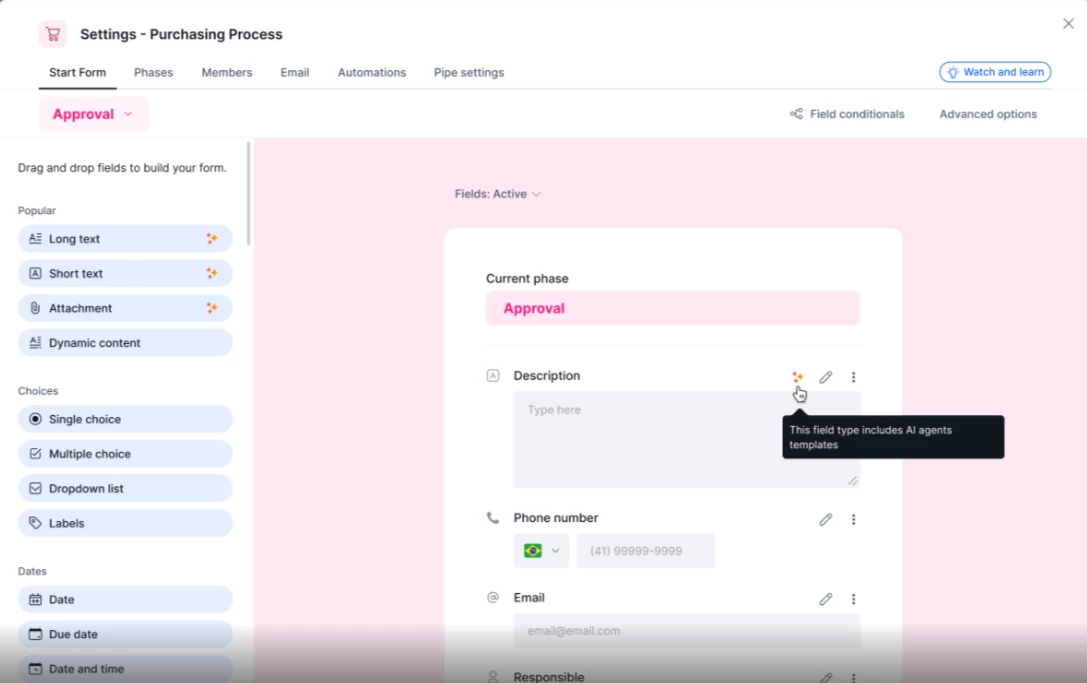The height and width of the screenshot is (683, 1087).
Task: Click the AI sparkle icon on Short text
Action: (x=211, y=273)
